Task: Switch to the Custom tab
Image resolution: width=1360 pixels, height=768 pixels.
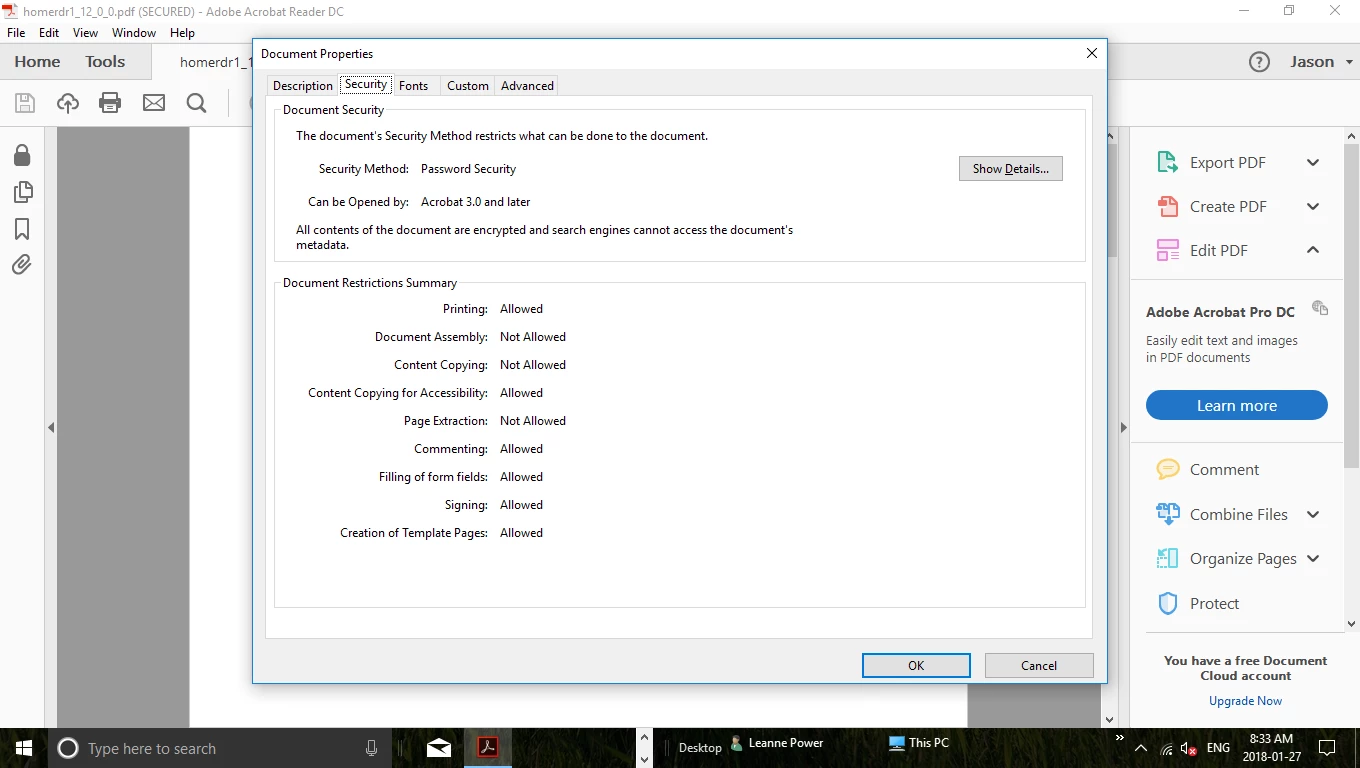Action: coord(467,86)
